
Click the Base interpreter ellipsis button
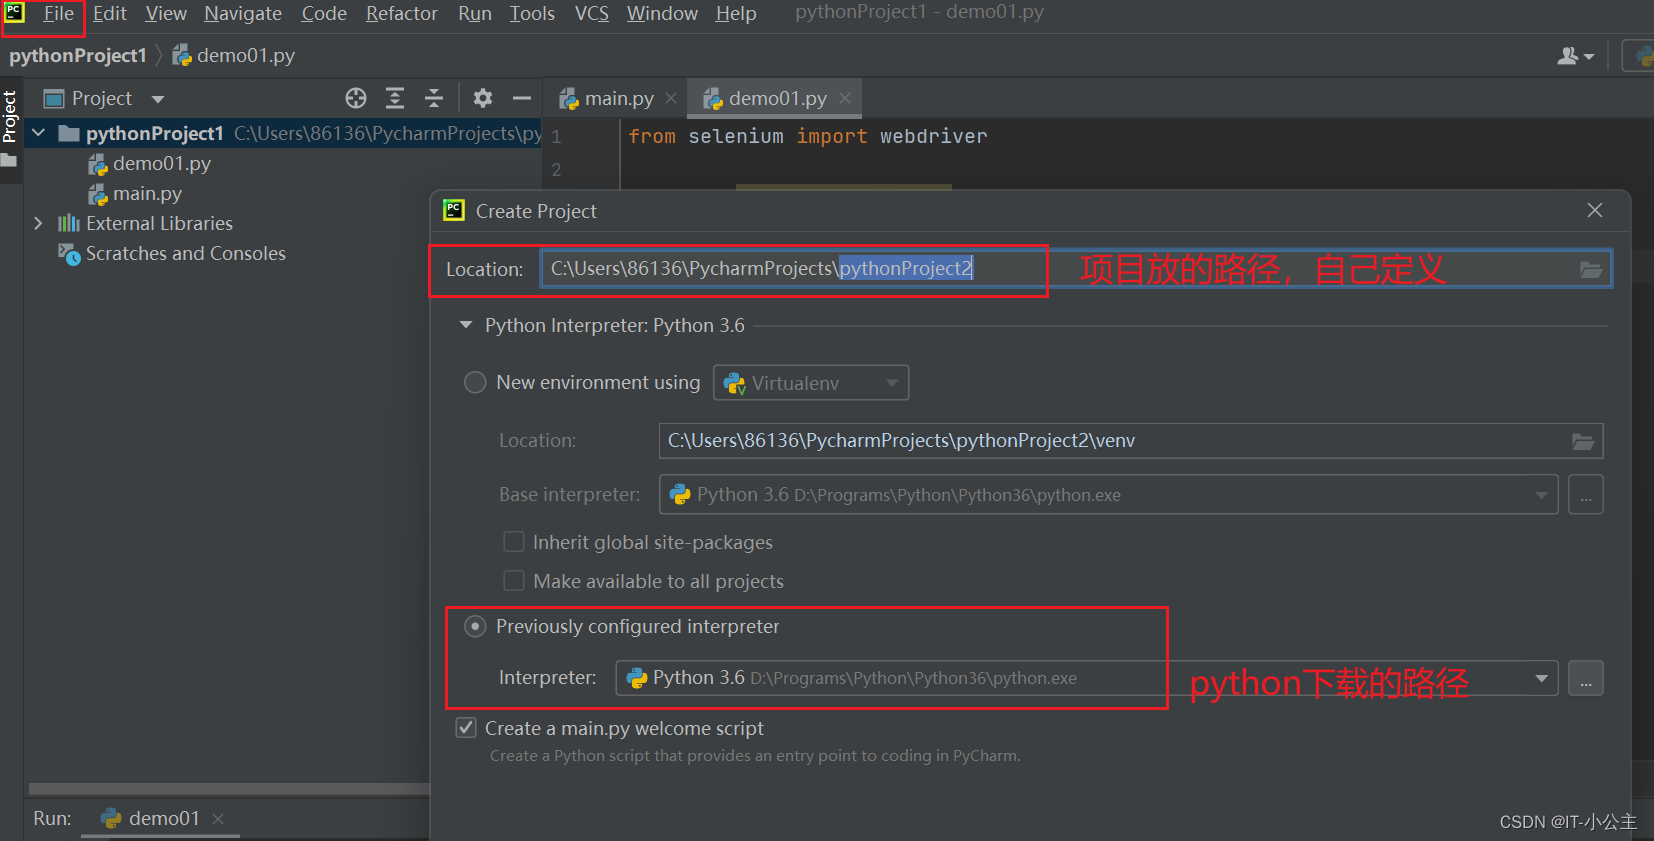1586,495
